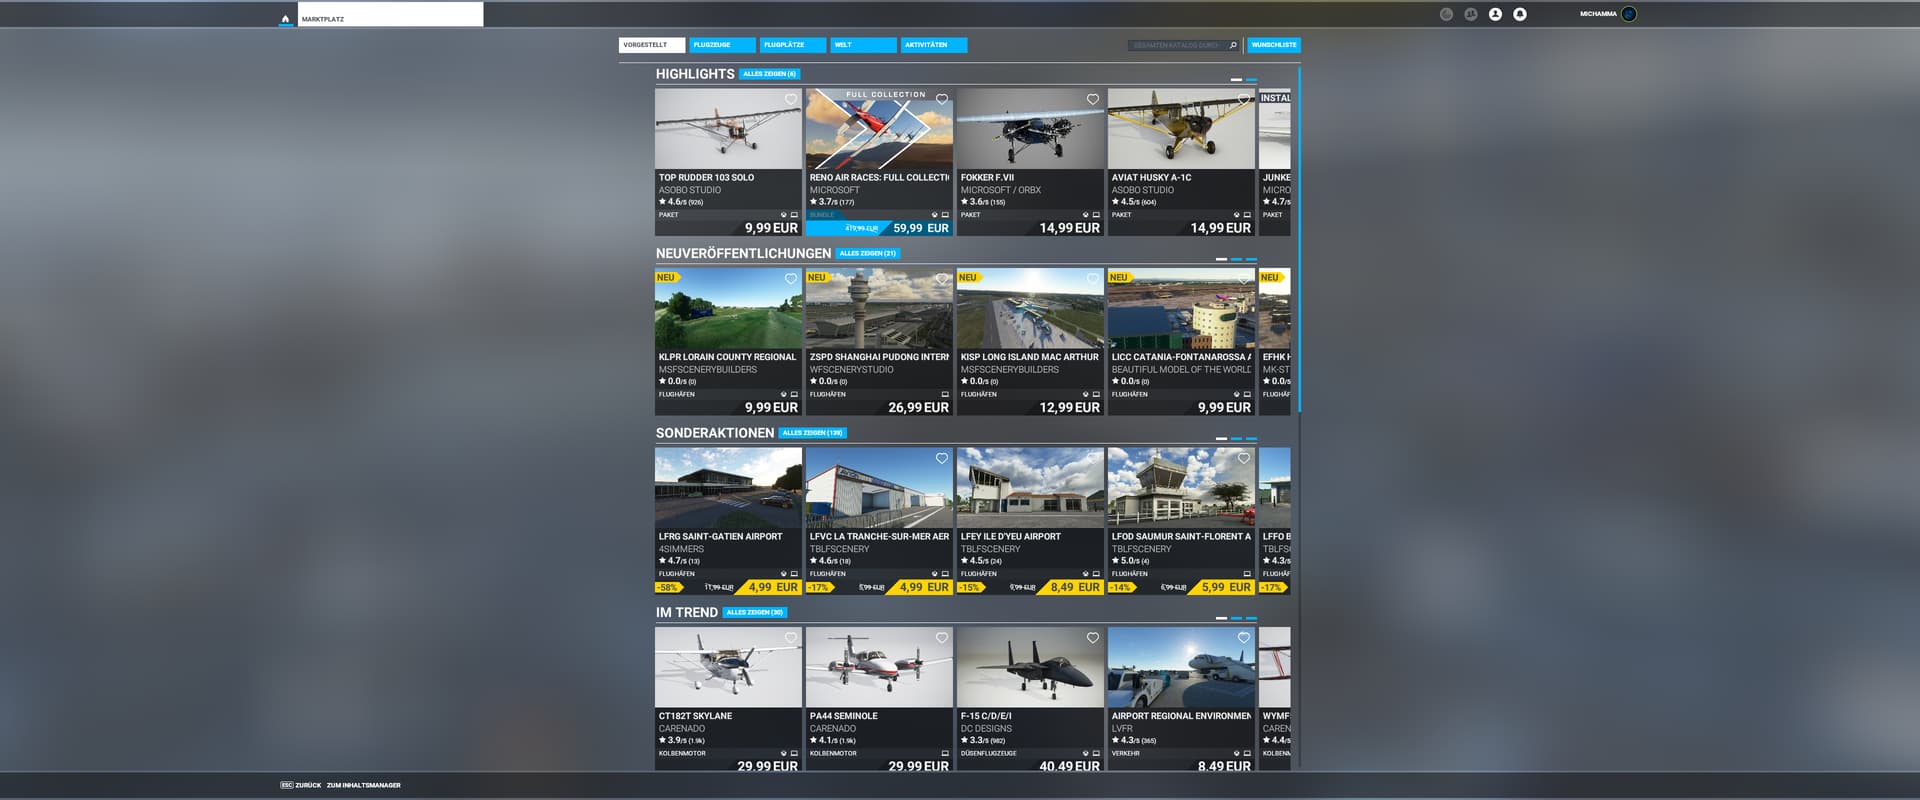The height and width of the screenshot is (800, 1920).
Task: Show all 139 Sonderaktionen items
Action: (813, 433)
